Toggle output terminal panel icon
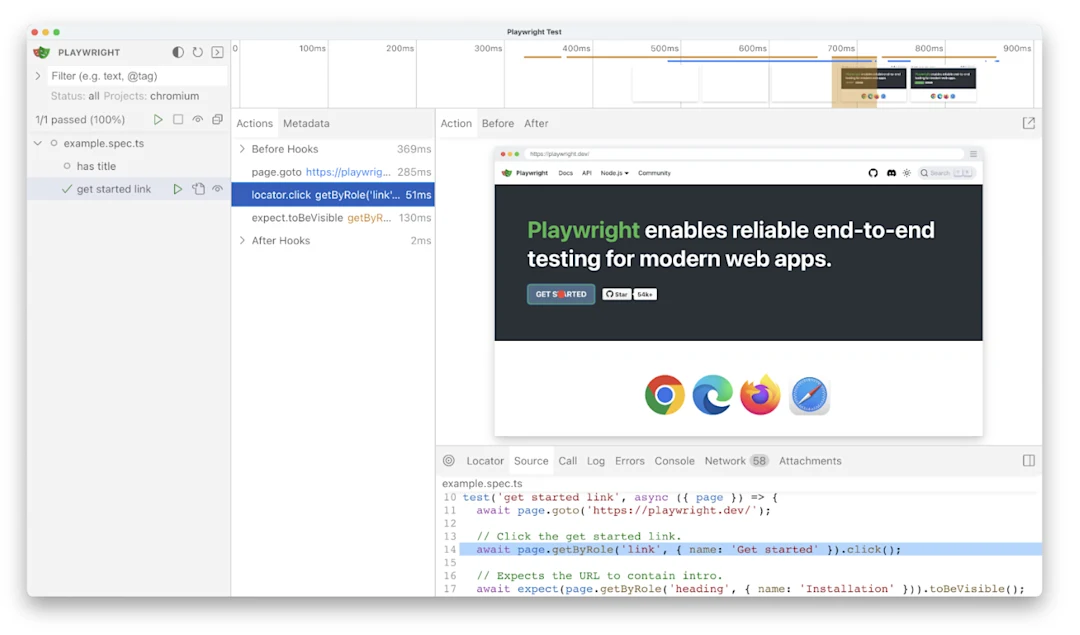The image size is (1080, 635). [218, 52]
